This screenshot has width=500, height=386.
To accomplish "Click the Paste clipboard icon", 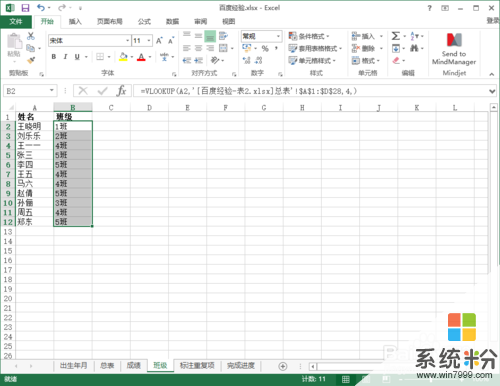I will (14, 42).
